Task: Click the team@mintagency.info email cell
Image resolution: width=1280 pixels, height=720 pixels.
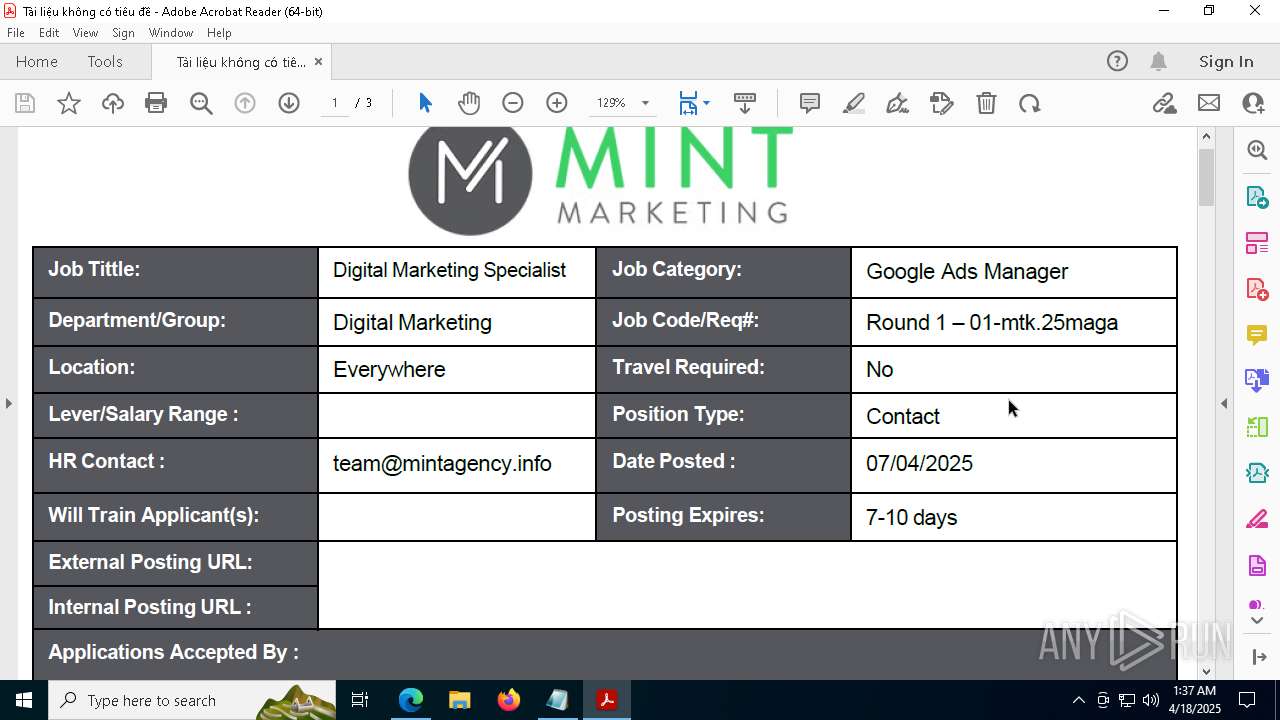Action: tap(456, 464)
